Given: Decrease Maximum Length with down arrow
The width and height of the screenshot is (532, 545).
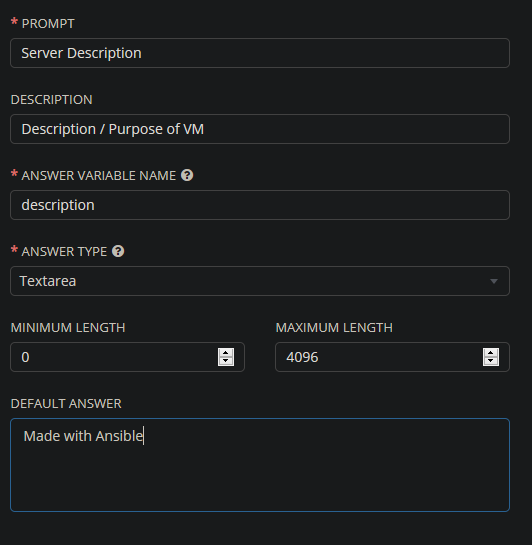Looking at the screenshot, I should click(x=491, y=361).
